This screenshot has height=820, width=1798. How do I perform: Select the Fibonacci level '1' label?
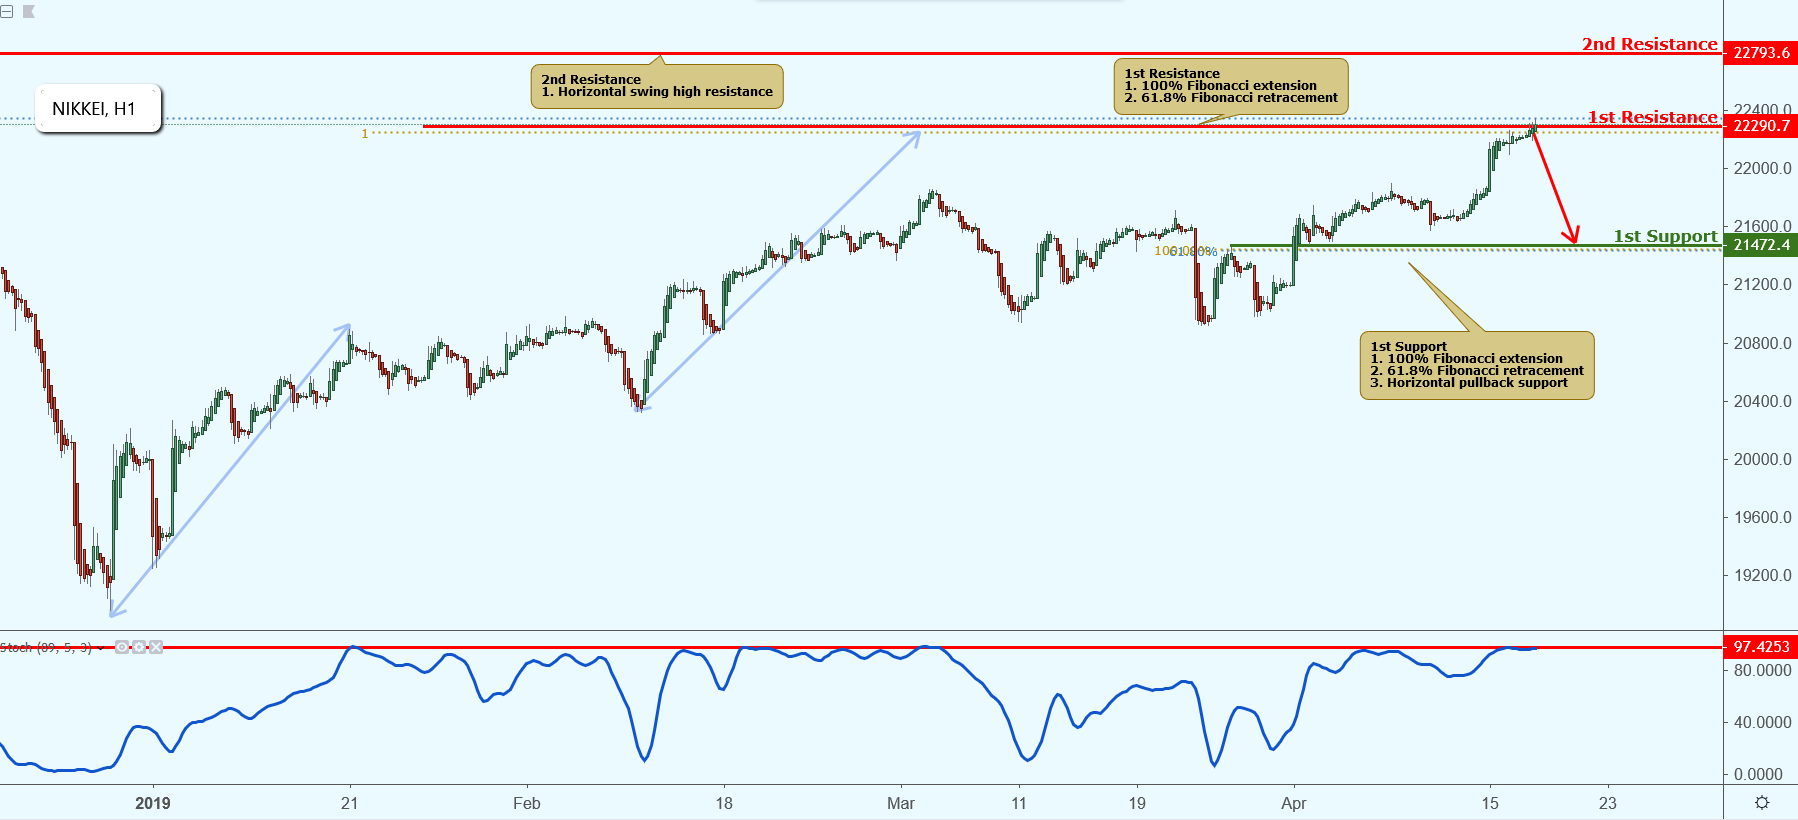(364, 133)
